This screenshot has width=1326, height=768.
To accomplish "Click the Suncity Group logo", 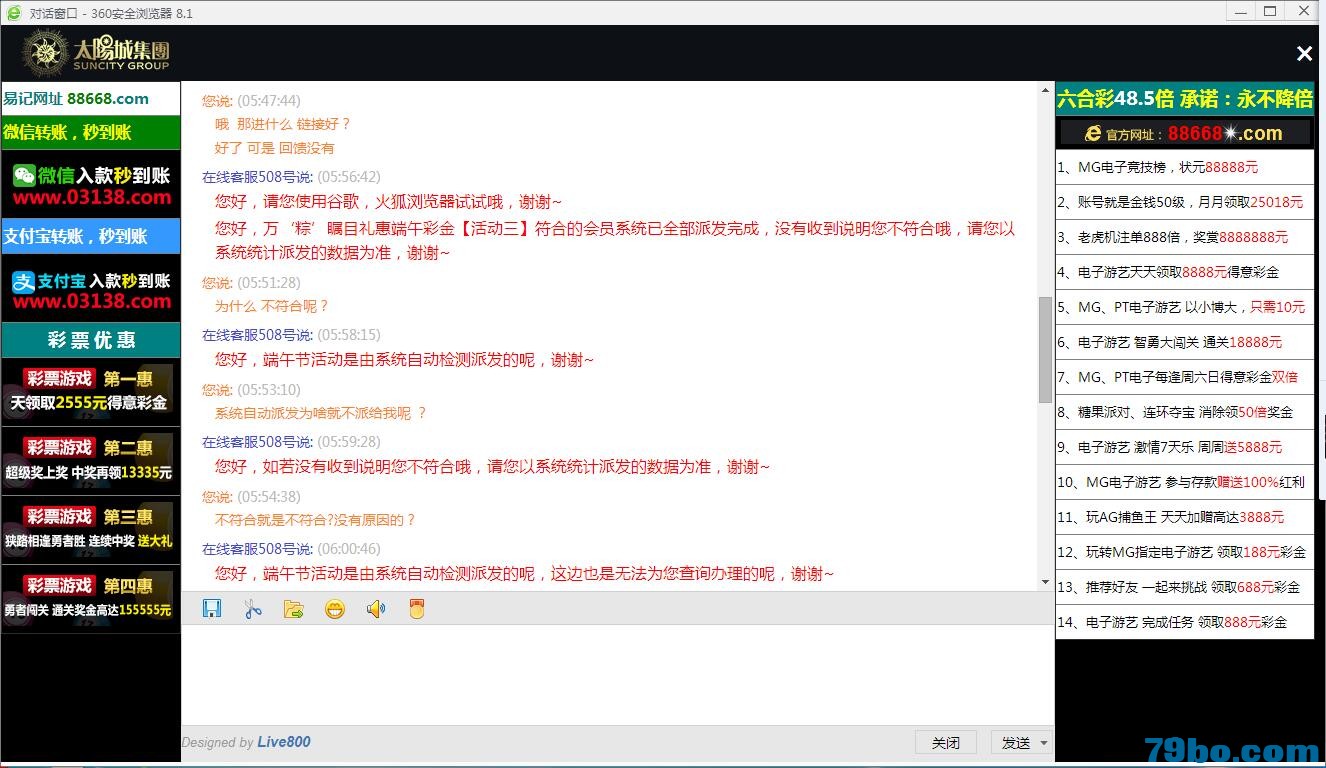I will 96,53.
